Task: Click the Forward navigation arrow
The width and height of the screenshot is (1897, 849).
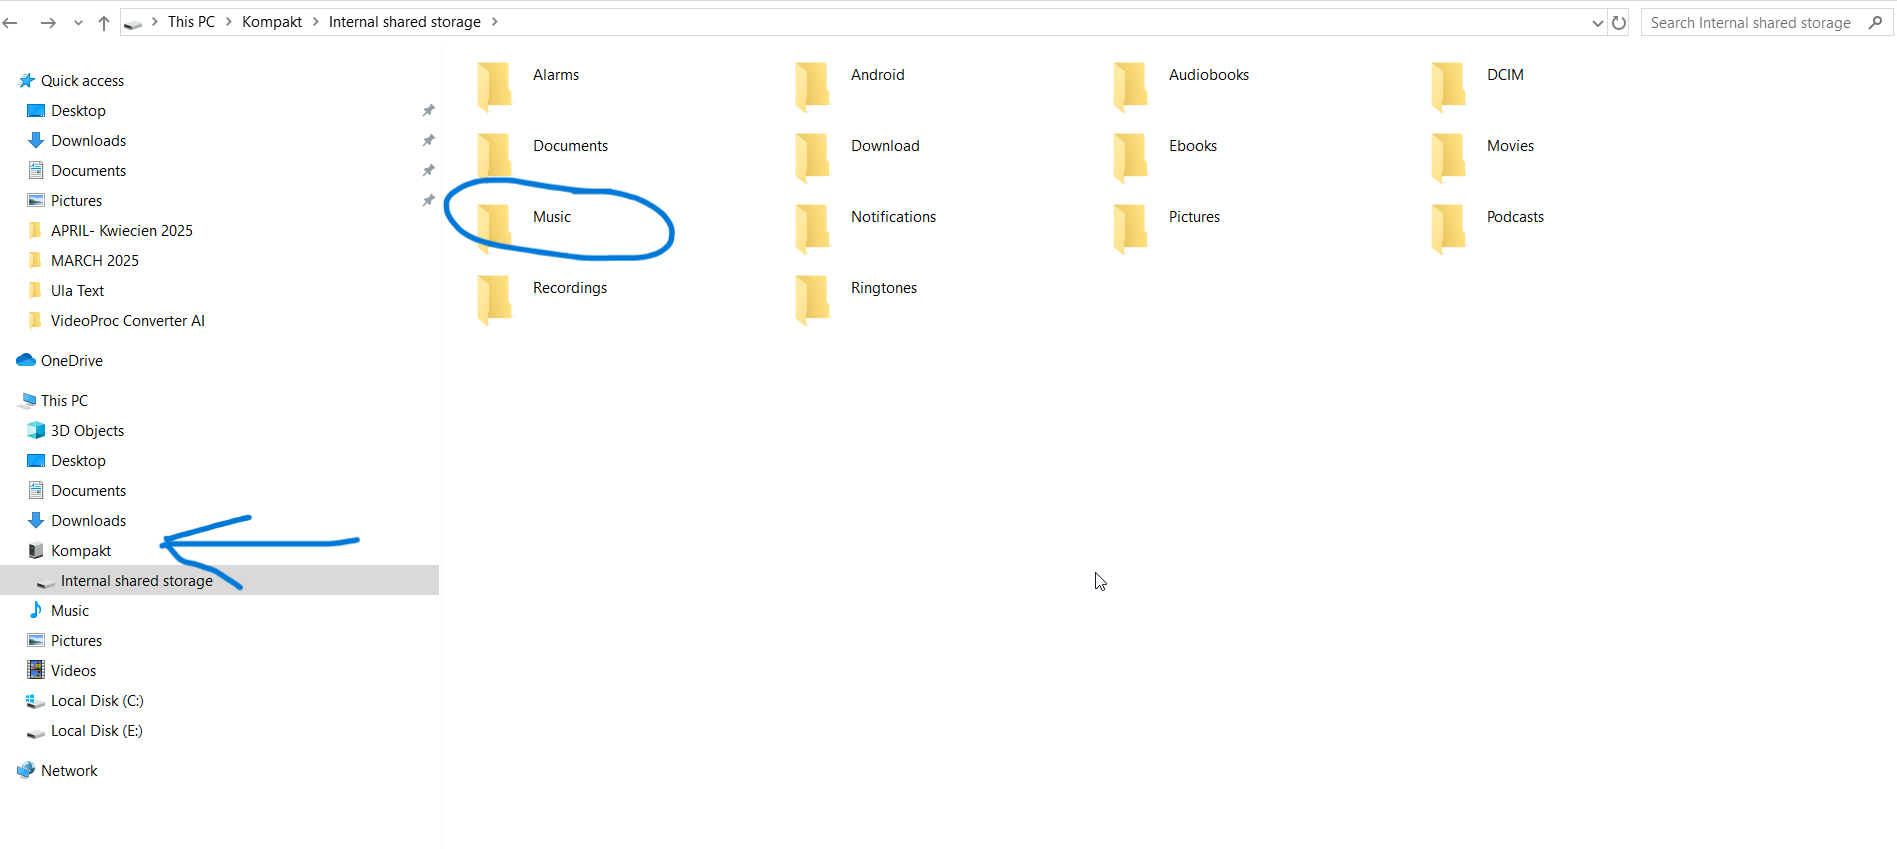Action: 47,22
